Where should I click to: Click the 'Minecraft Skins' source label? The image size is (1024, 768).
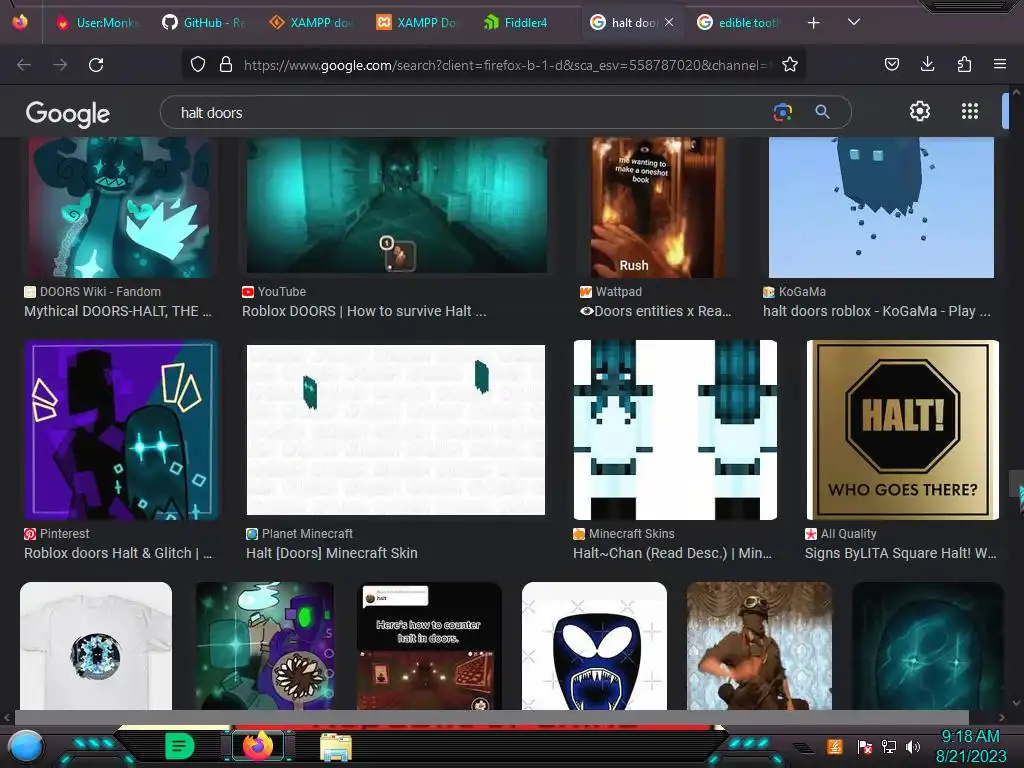point(632,534)
